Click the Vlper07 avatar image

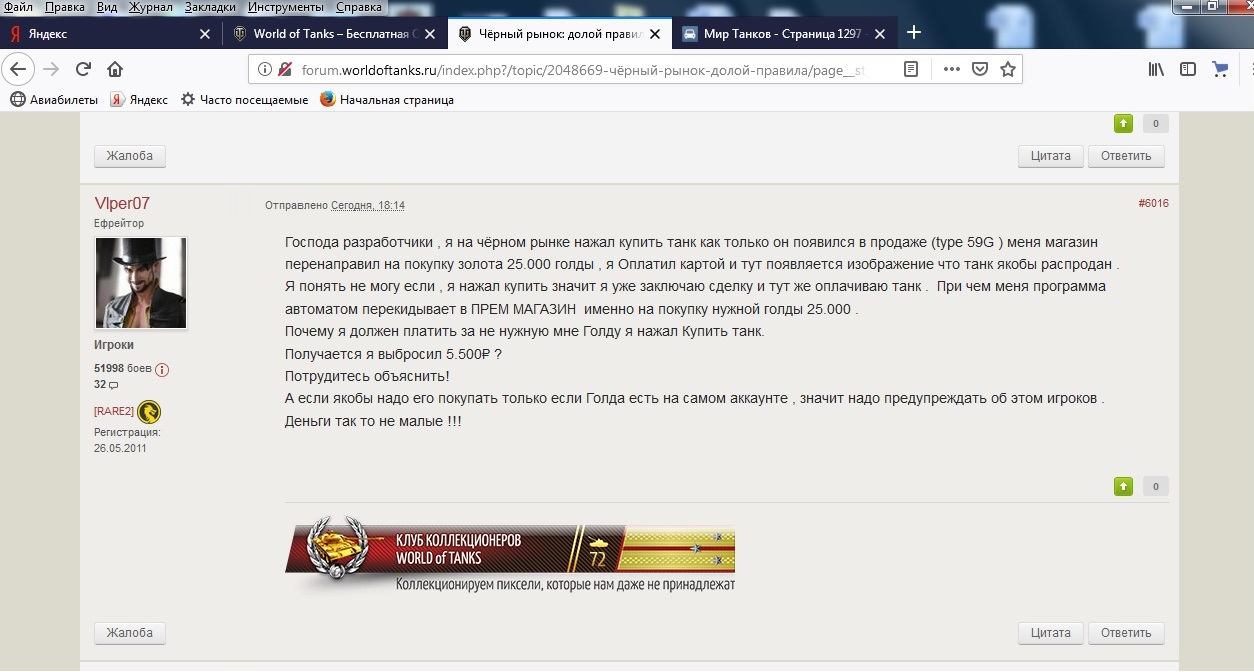tap(140, 283)
